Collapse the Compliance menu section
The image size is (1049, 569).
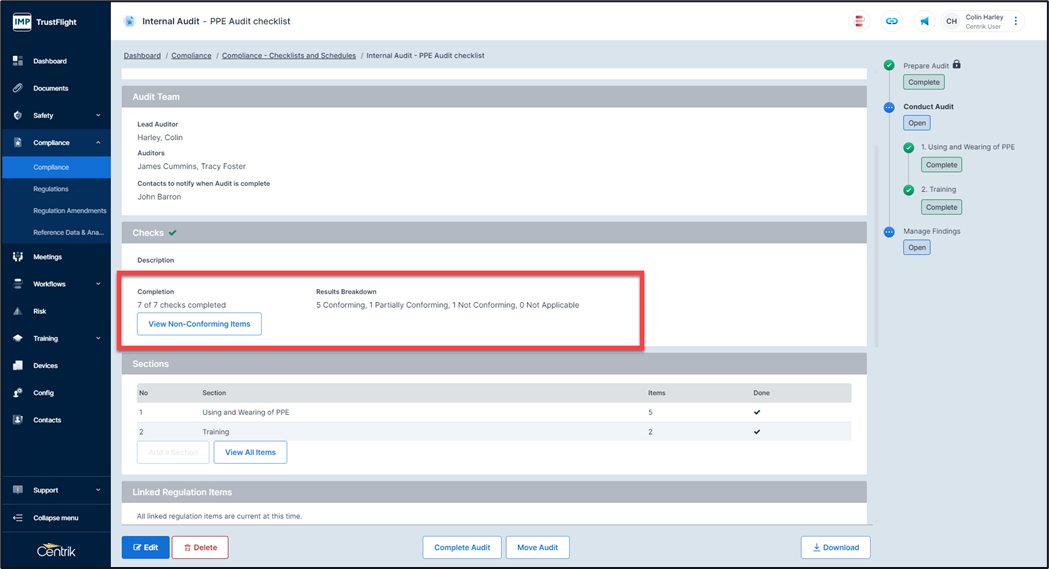tap(98, 143)
